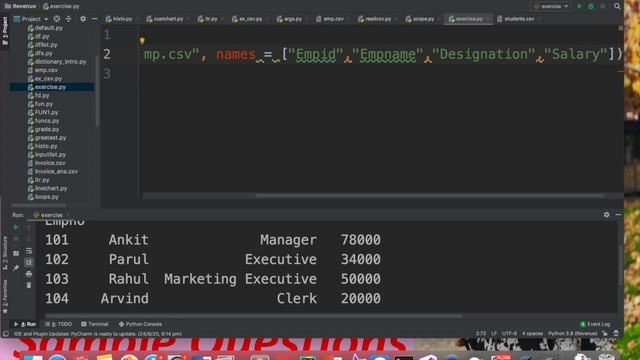Click the Locate/scroll-from-source icon in Project panel
Viewport: 640px width, 360px height.
click(57, 19)
